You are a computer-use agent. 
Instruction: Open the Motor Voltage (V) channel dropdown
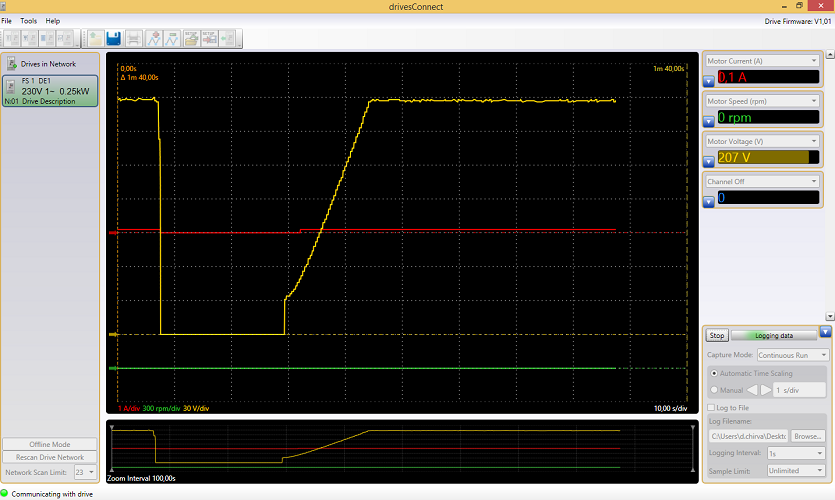pyautogui.click(x=762, y=141)
